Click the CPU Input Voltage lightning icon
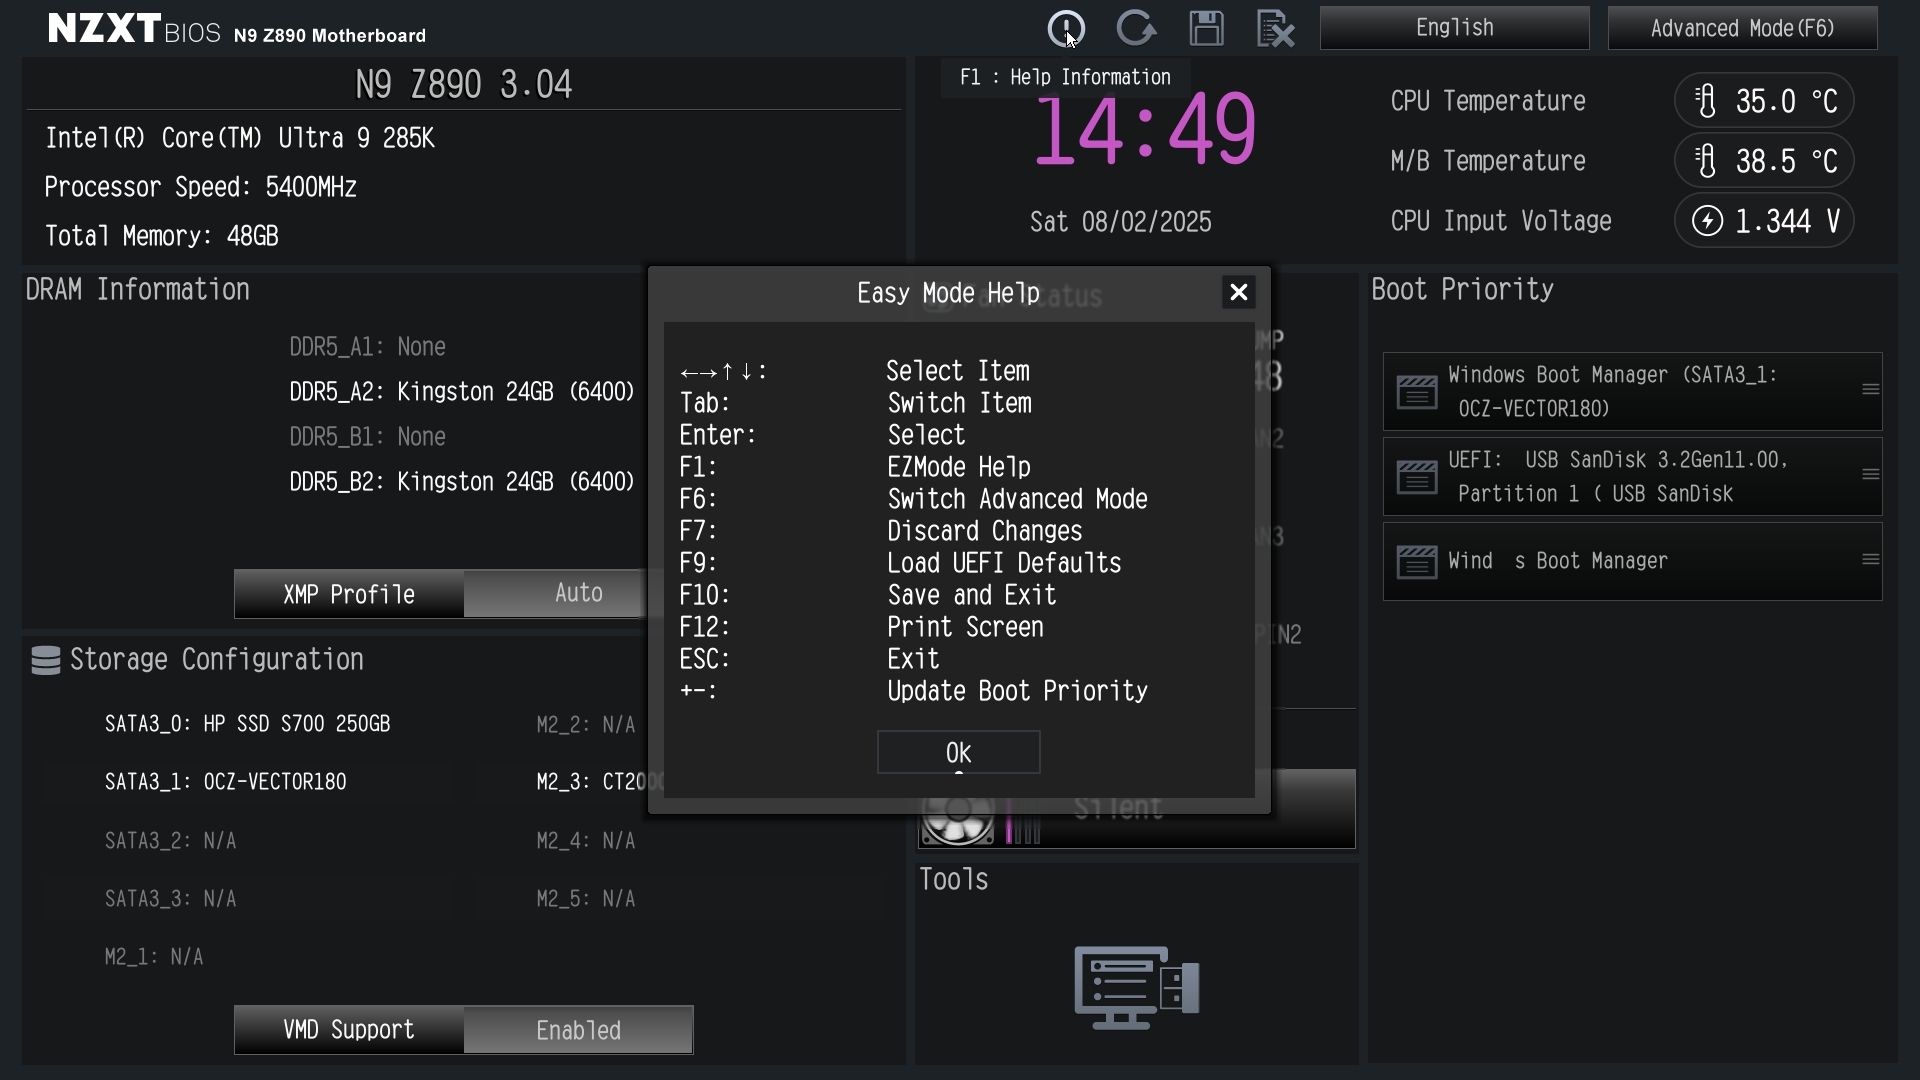The width and height of the screenshot is (1920, 1080). (x=1707, y=221)
